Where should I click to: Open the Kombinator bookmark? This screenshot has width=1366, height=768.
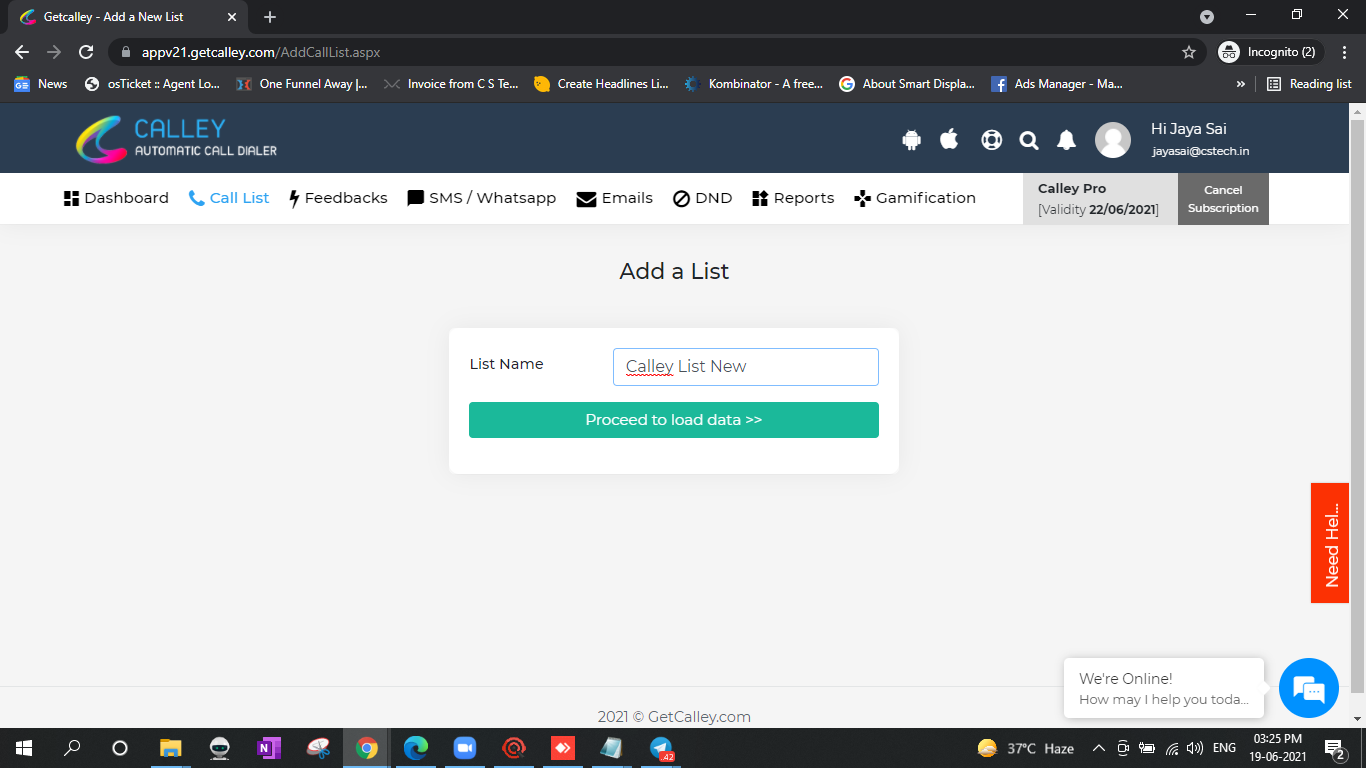[x=754, y=84]
